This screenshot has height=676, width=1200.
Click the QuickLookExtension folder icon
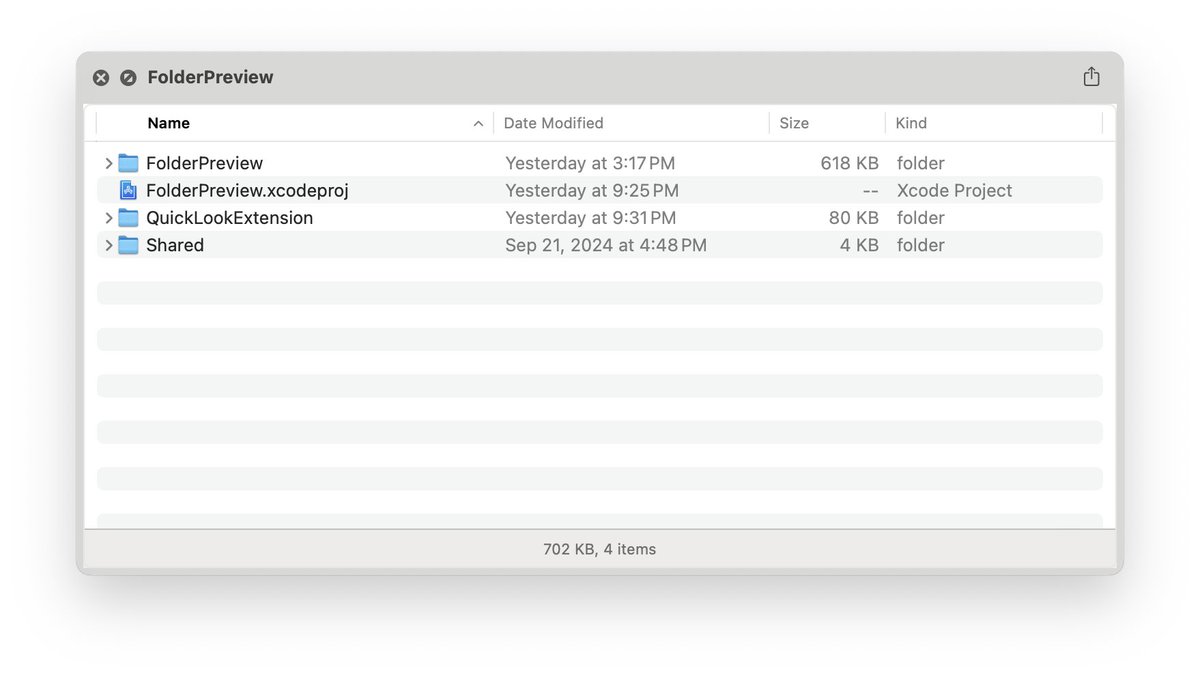pyautogui.click(x=128, y=218)
